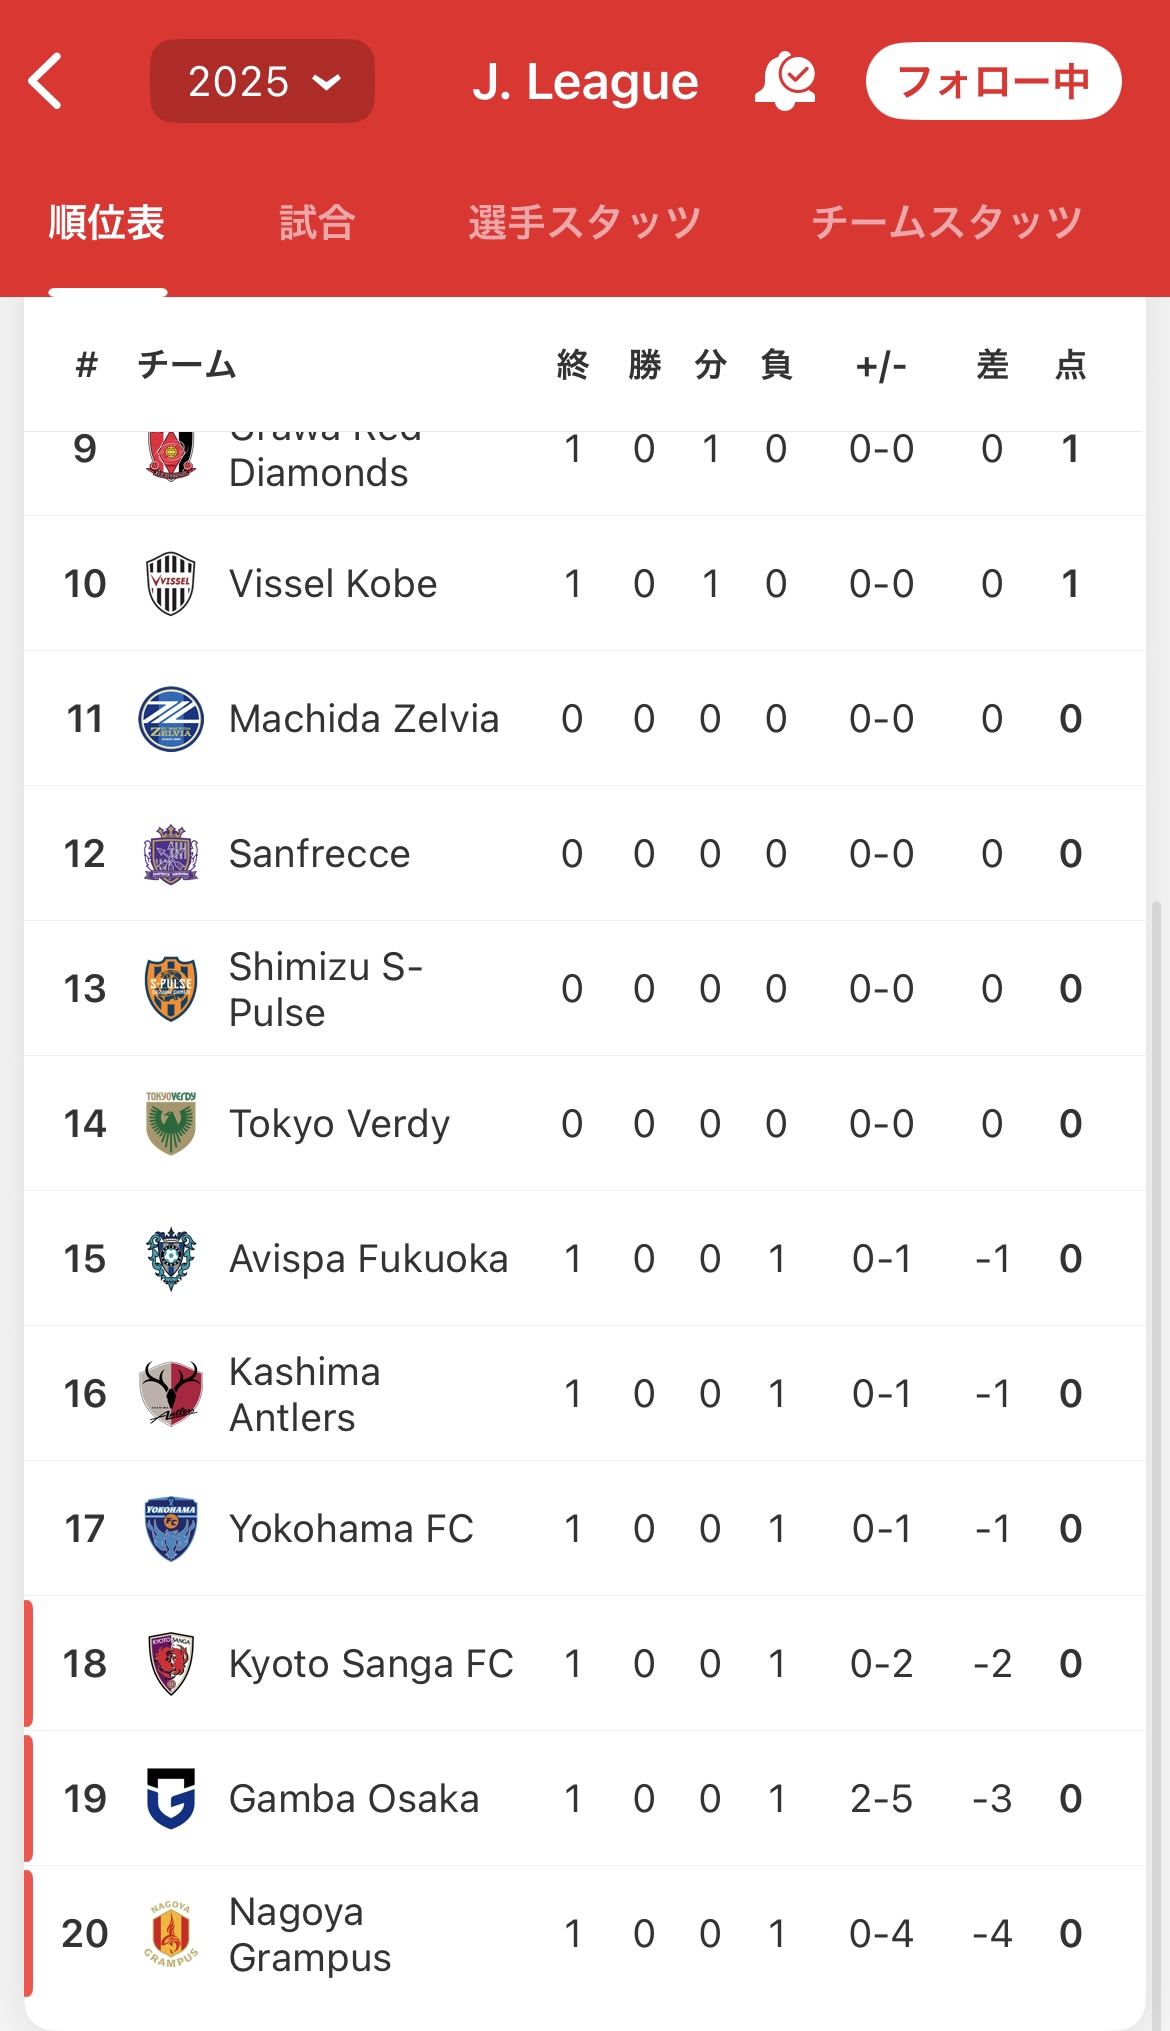Screen dimensions: 1170x2031
Task: Tap the Kashima Antlers logo
Action: coord(171,1394)
